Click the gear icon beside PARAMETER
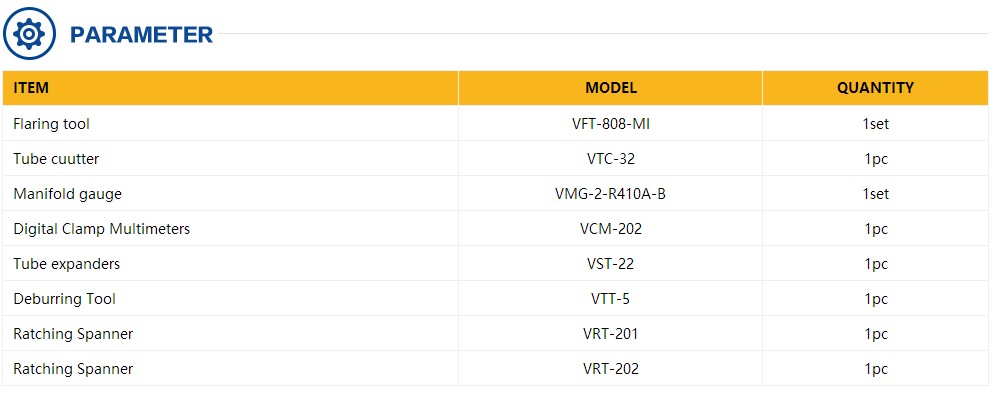This screenshot has width=1006, height=397. tap(29, 33)
